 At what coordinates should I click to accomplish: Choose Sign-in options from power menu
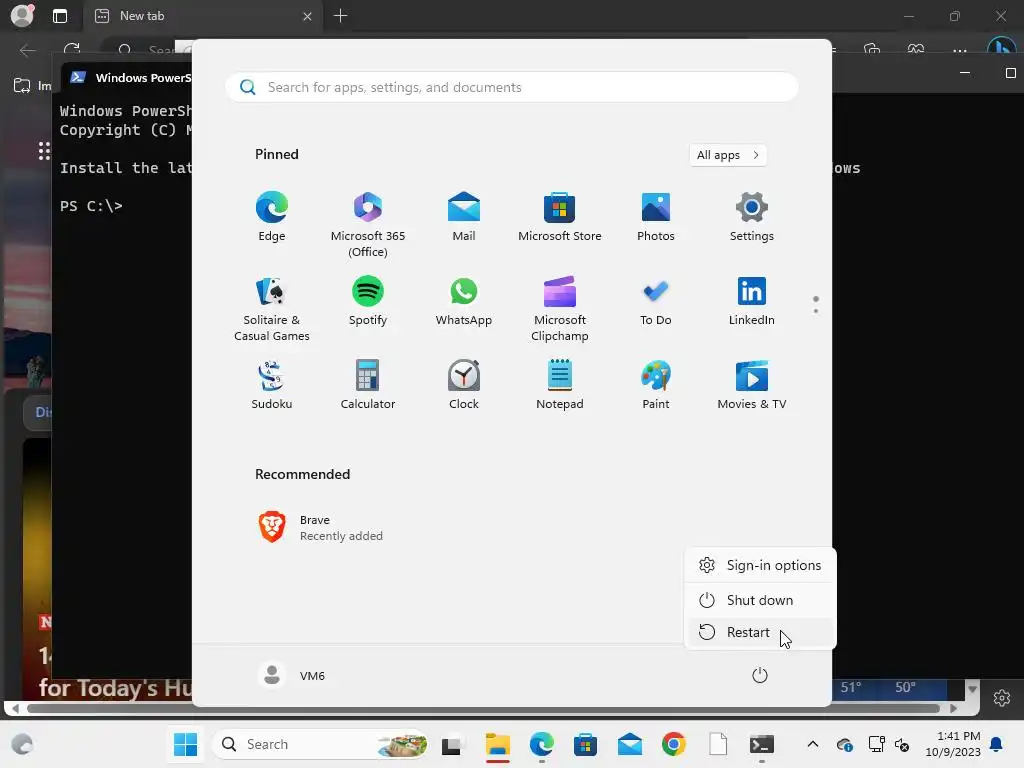click(760, 566)
